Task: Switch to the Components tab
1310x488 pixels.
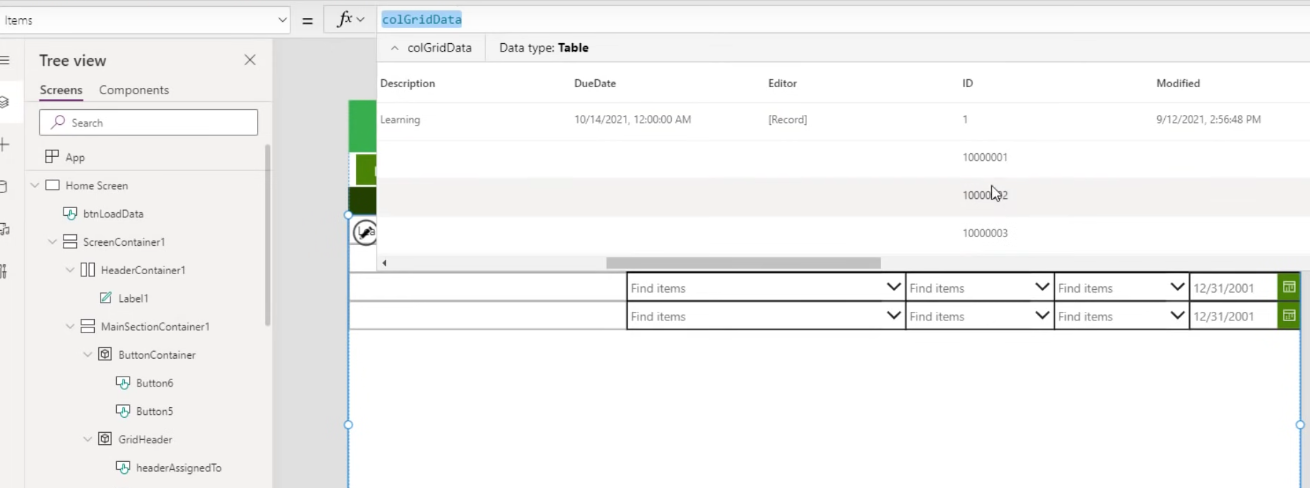Action: [x=134, y=90]
